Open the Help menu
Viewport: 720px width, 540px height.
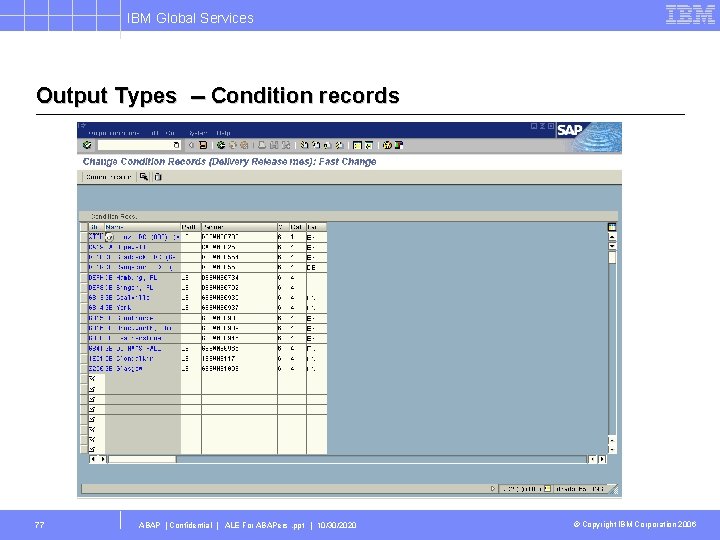point(223,133)
